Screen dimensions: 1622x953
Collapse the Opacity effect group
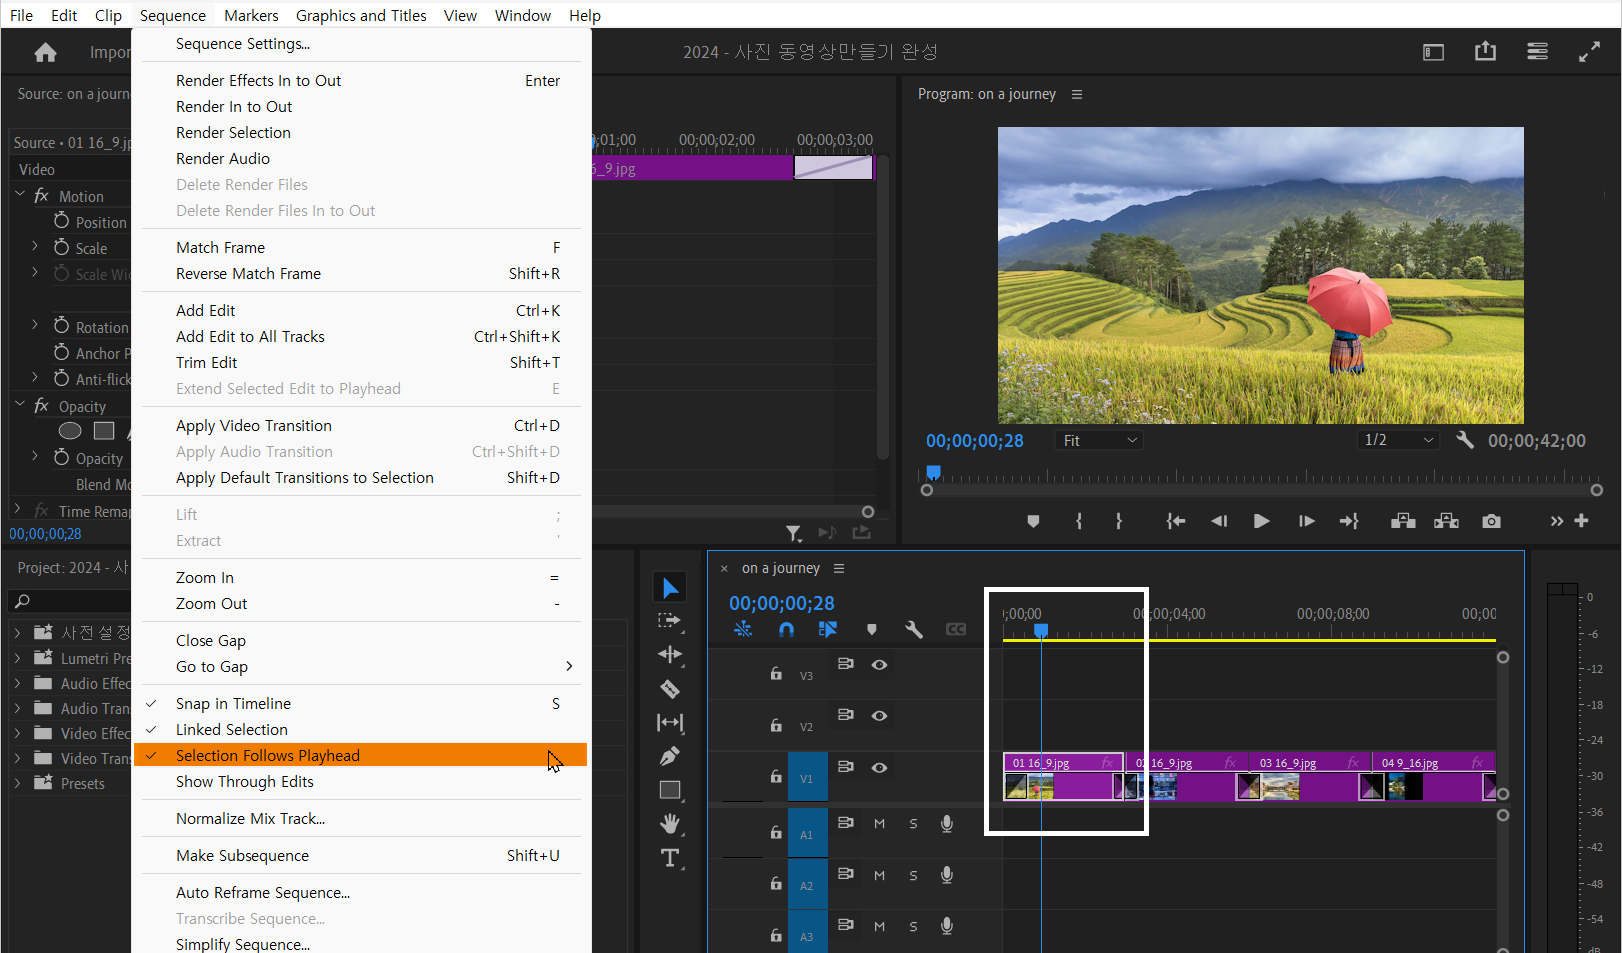(x=20, y=405)
